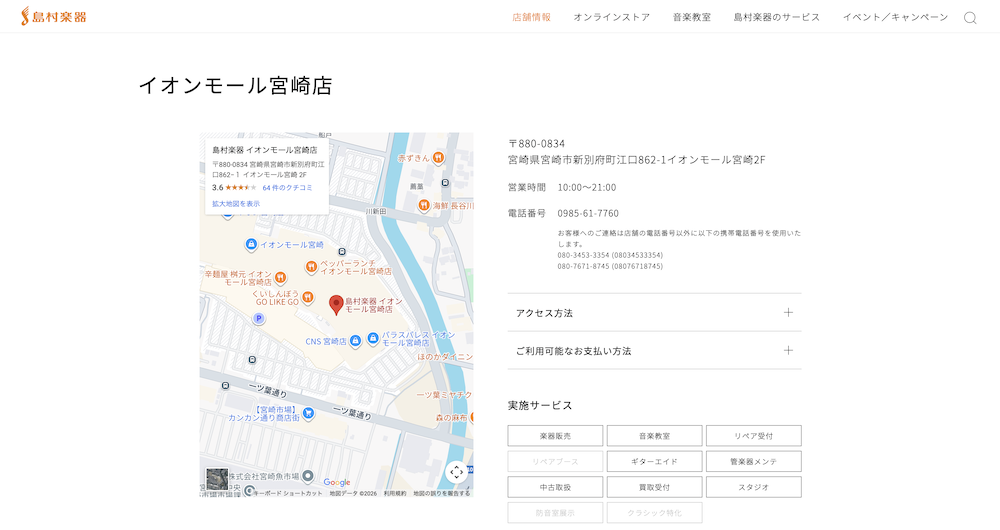Image resolution: width=1000 pixels, height=530 pixels.
Task: Select the イオンモール宮崎 shopping marker
Action: [251, 244]
